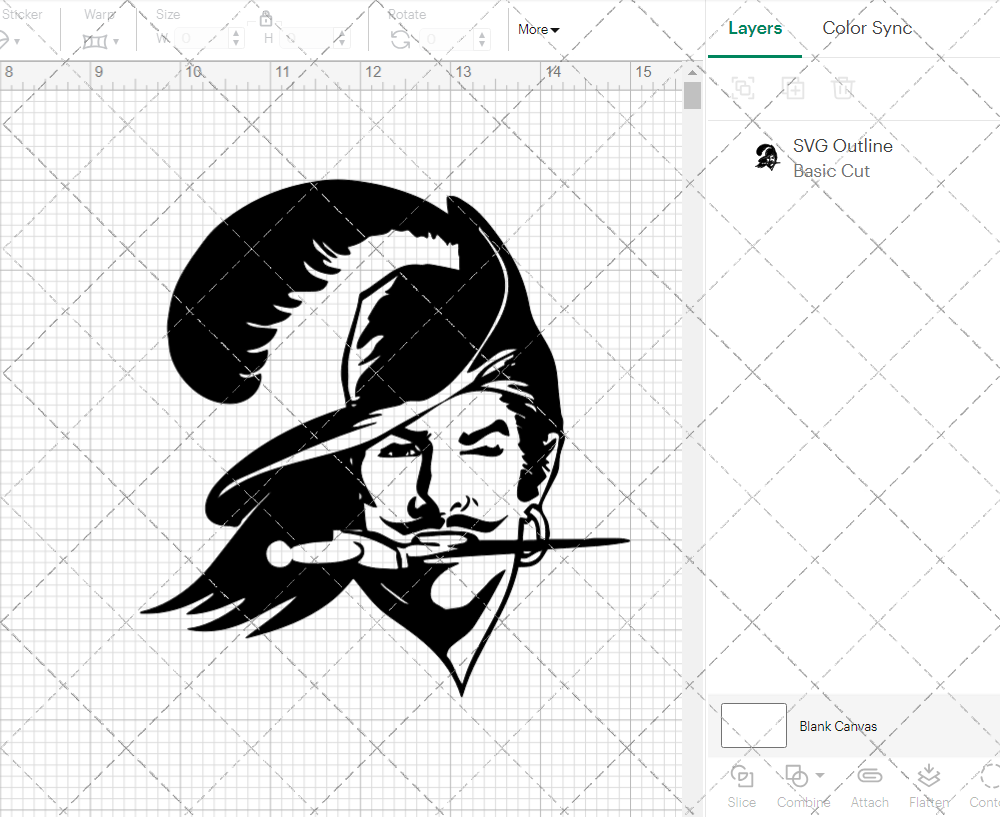Open the Warp dropdown
1000x817 pixels.
tap(101, 41)
